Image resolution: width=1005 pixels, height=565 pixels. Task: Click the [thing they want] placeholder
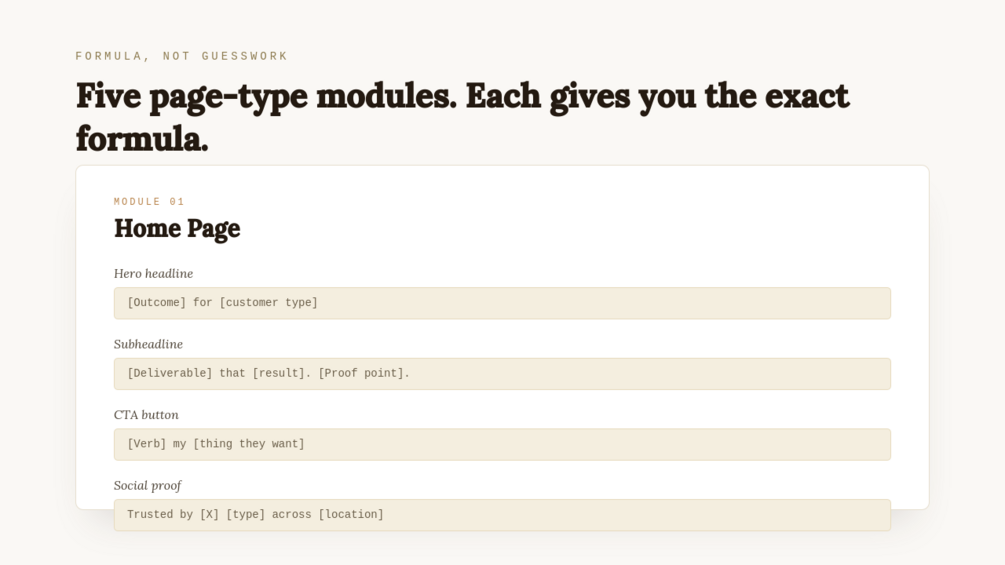[x=249, y=443]
